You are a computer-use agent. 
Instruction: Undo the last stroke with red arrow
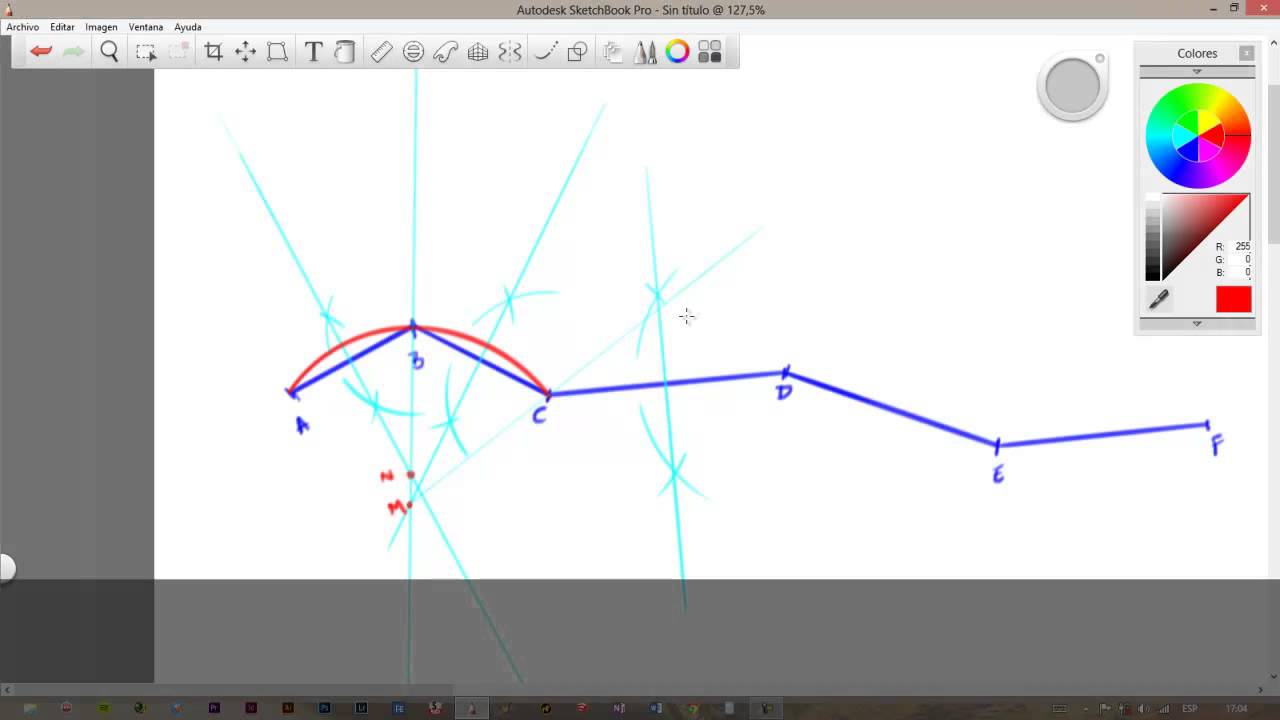click(41, 52)
